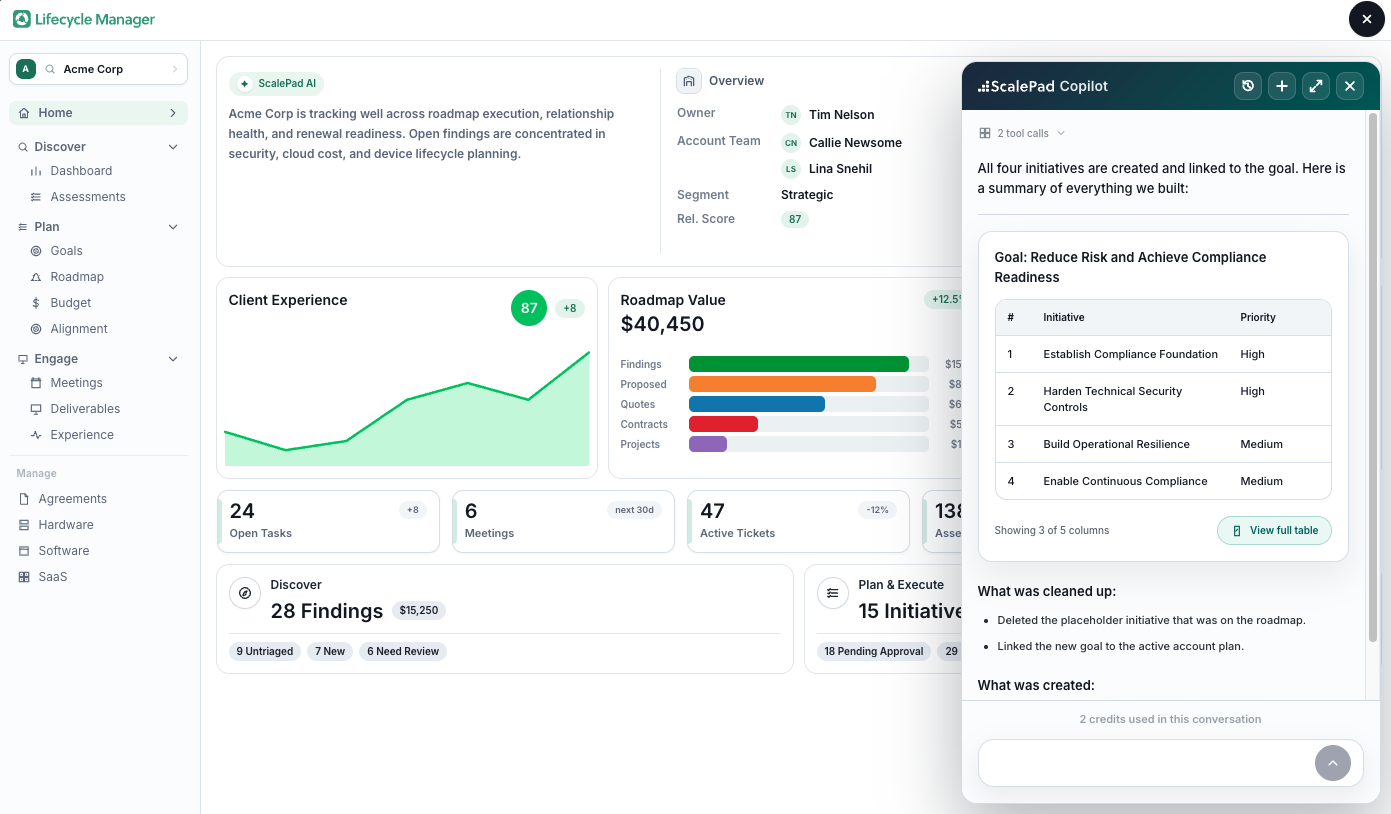Click the Deliverables monitor icon

click(37, 409)
